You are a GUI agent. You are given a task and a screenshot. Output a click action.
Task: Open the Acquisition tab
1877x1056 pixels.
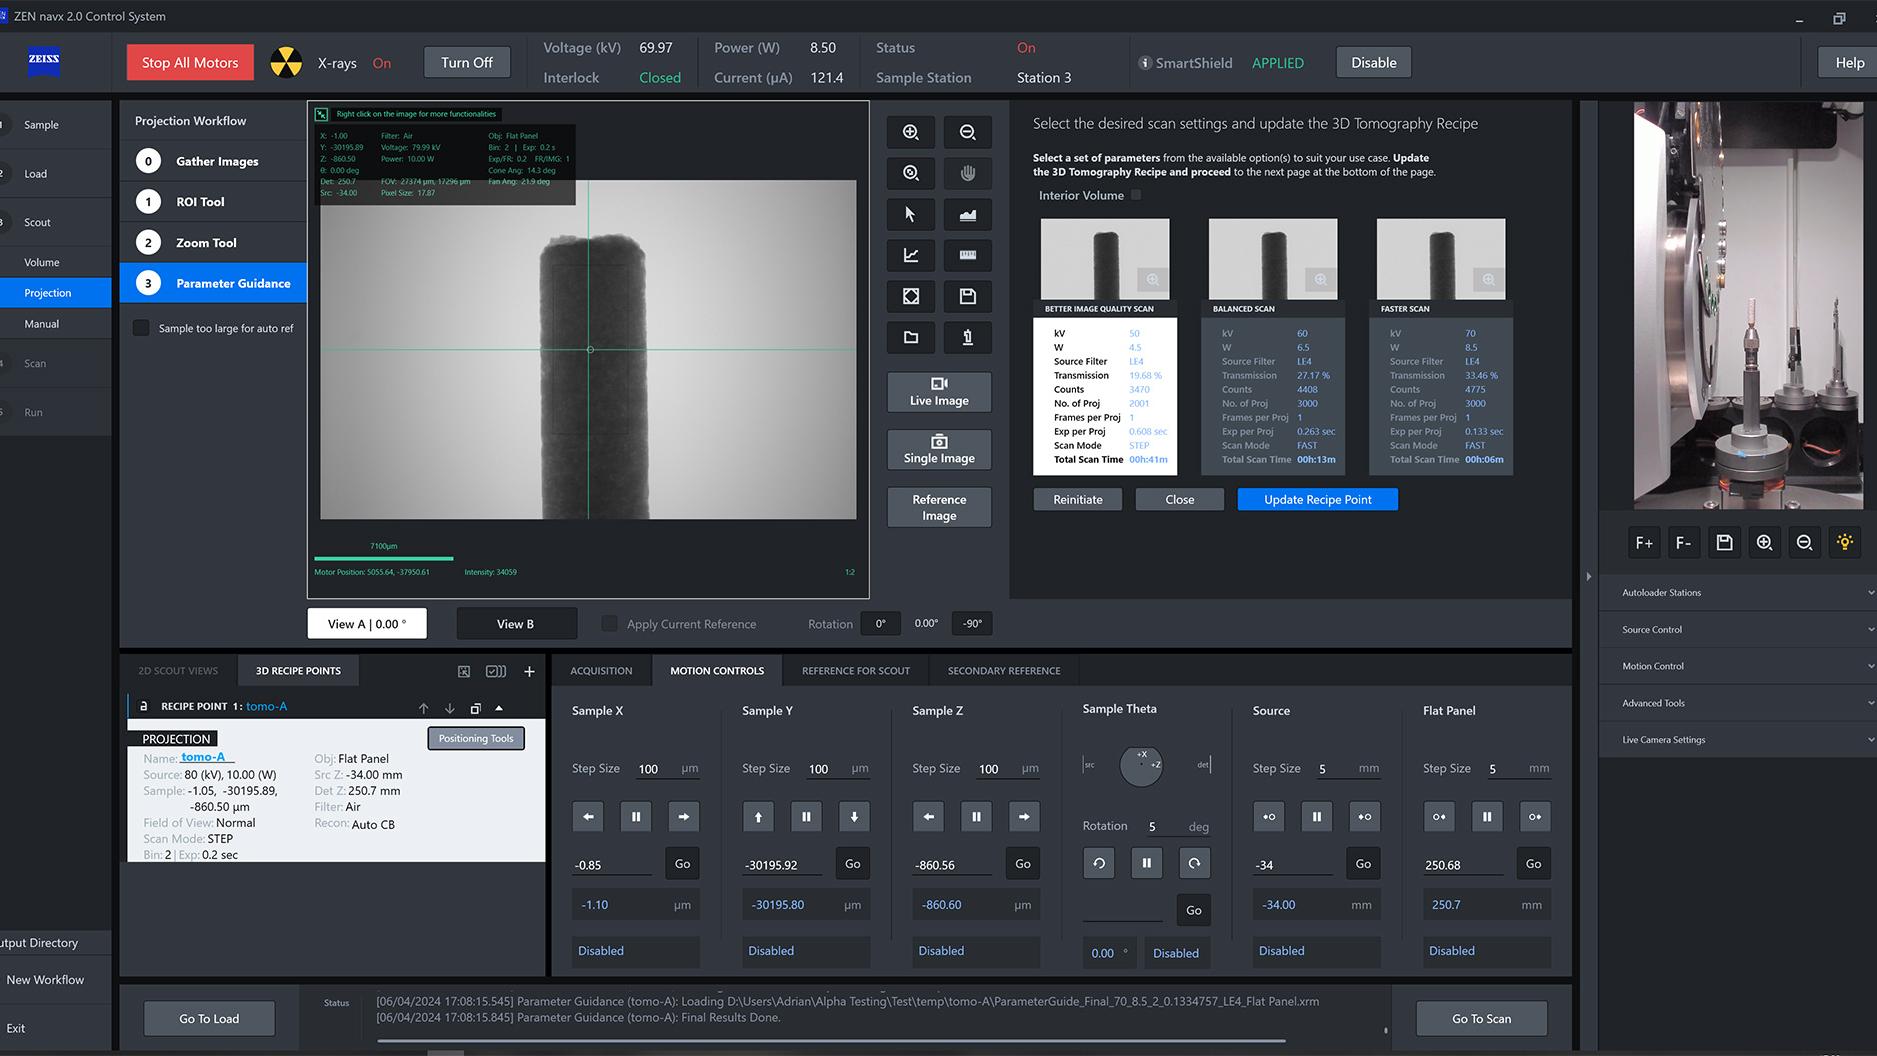(x=601, y=671)
